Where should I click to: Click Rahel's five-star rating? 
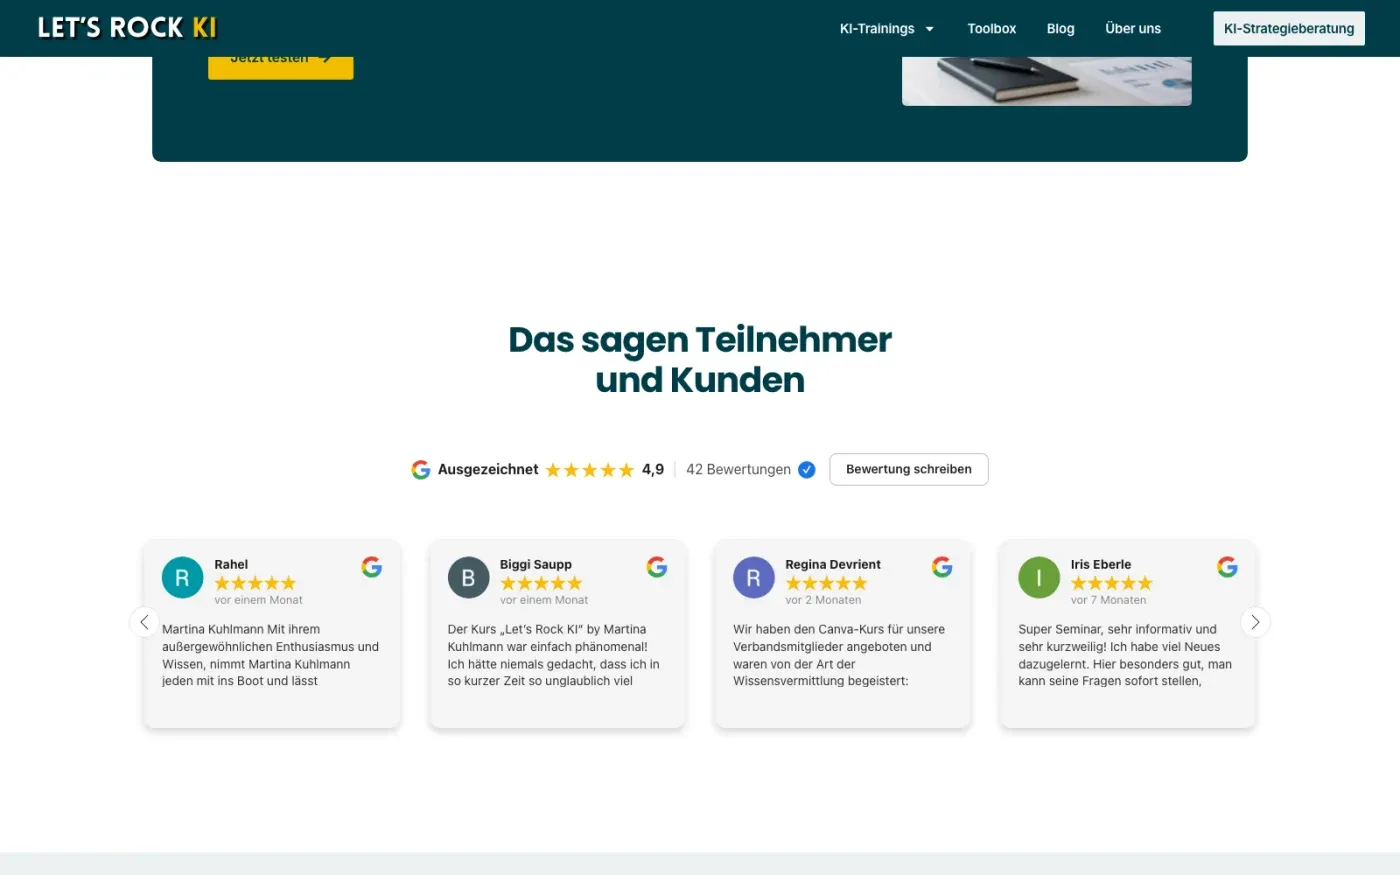point(255,583)
